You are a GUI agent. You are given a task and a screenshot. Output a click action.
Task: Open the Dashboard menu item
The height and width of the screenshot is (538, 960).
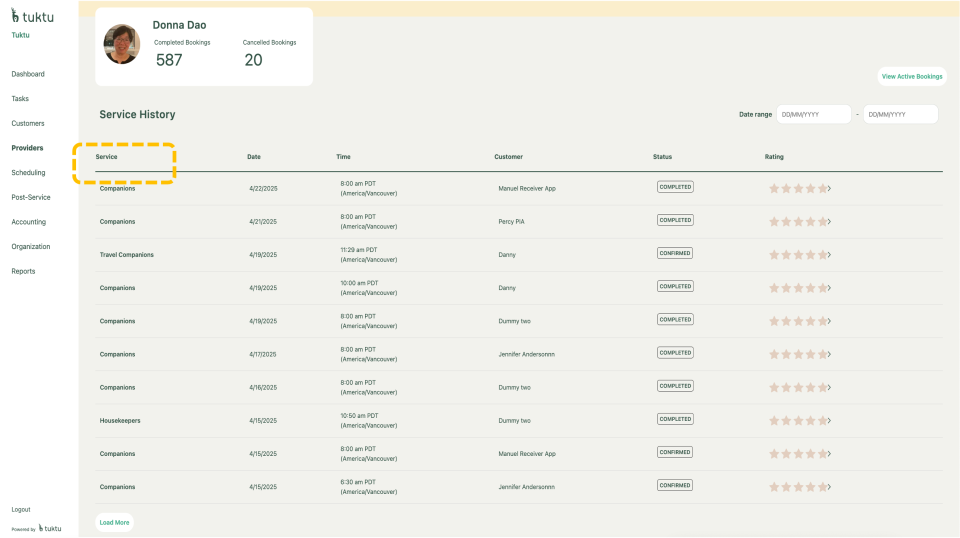pos(28,74)
